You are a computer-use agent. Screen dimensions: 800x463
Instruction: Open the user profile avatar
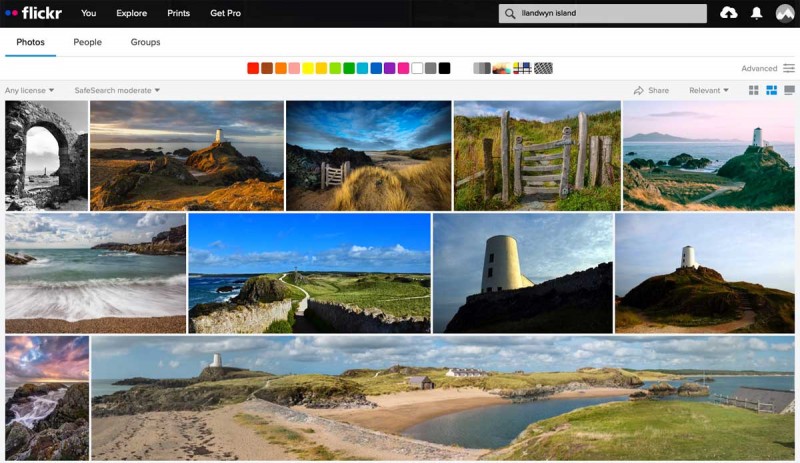click(785, 13)
